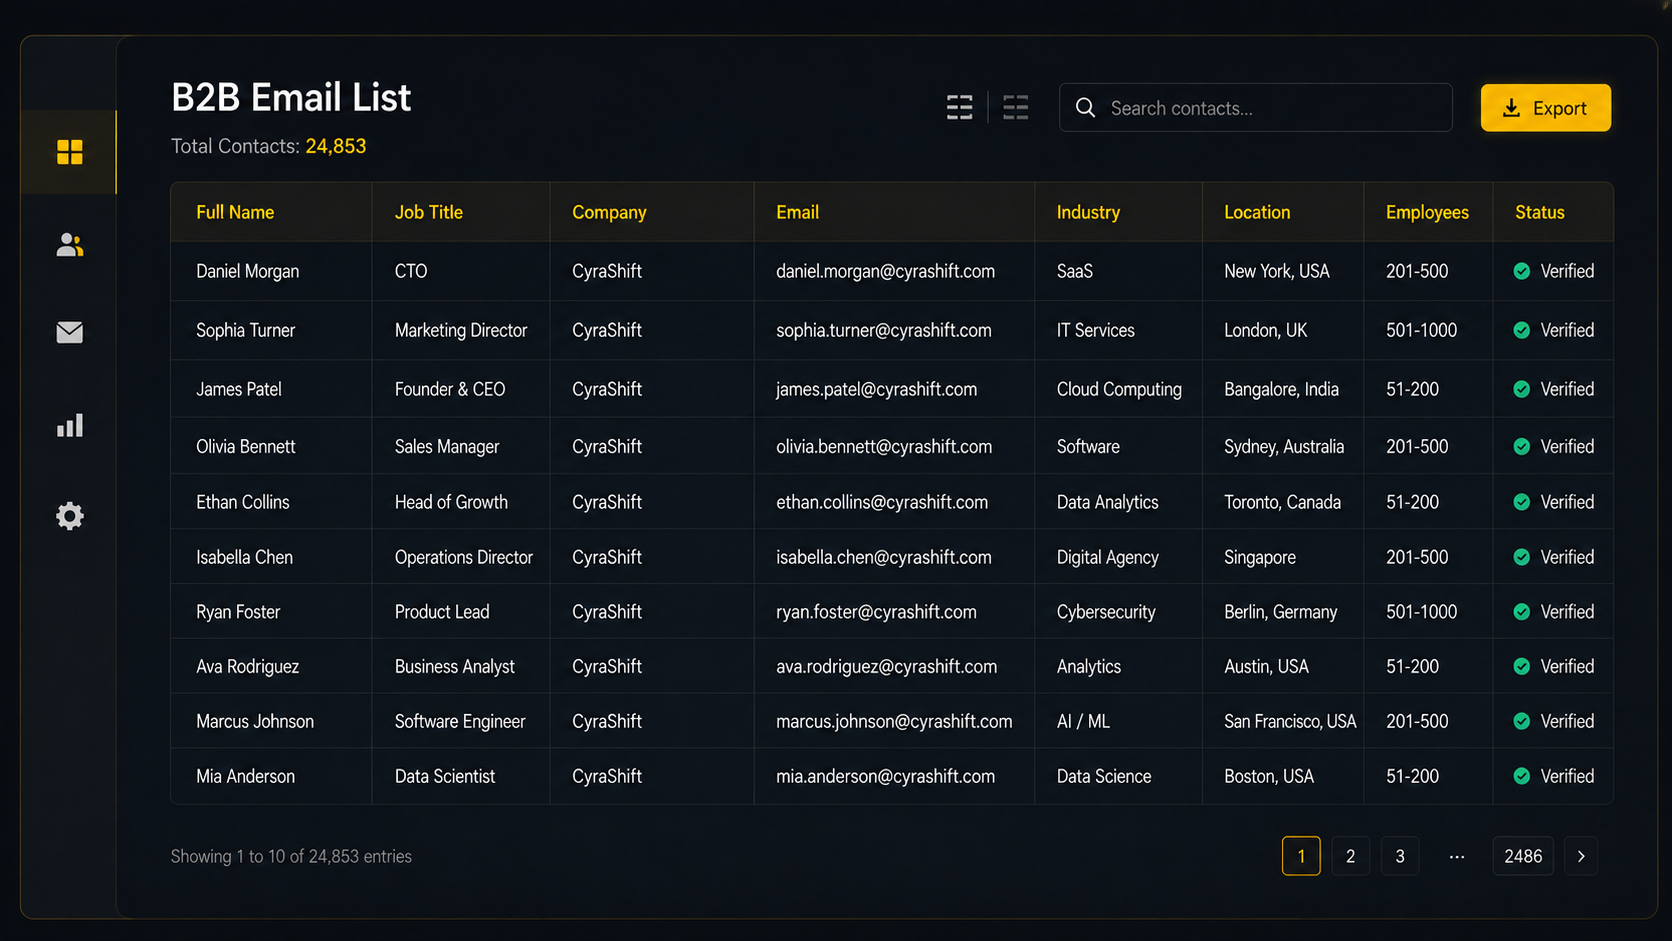
Task: Sort by the Job Title column header
Action: pos(429,212)
